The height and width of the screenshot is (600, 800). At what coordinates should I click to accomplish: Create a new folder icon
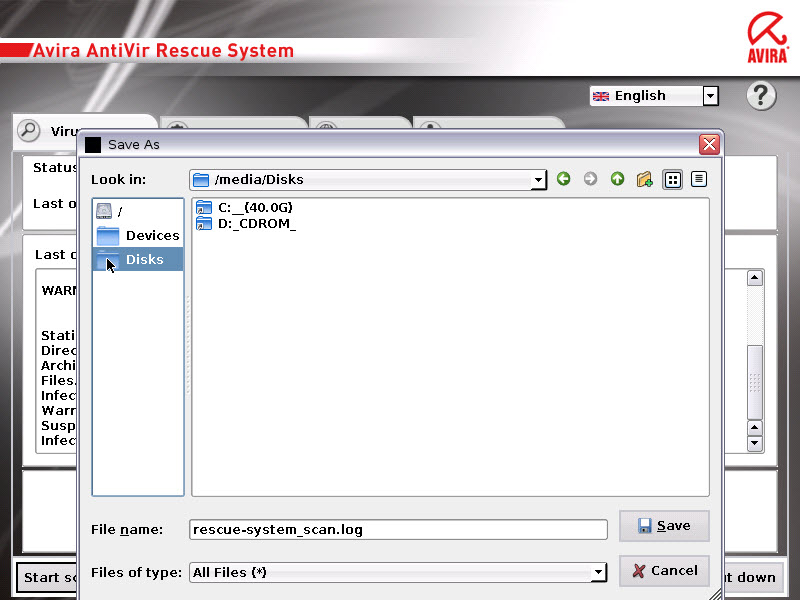pos(644,179)
